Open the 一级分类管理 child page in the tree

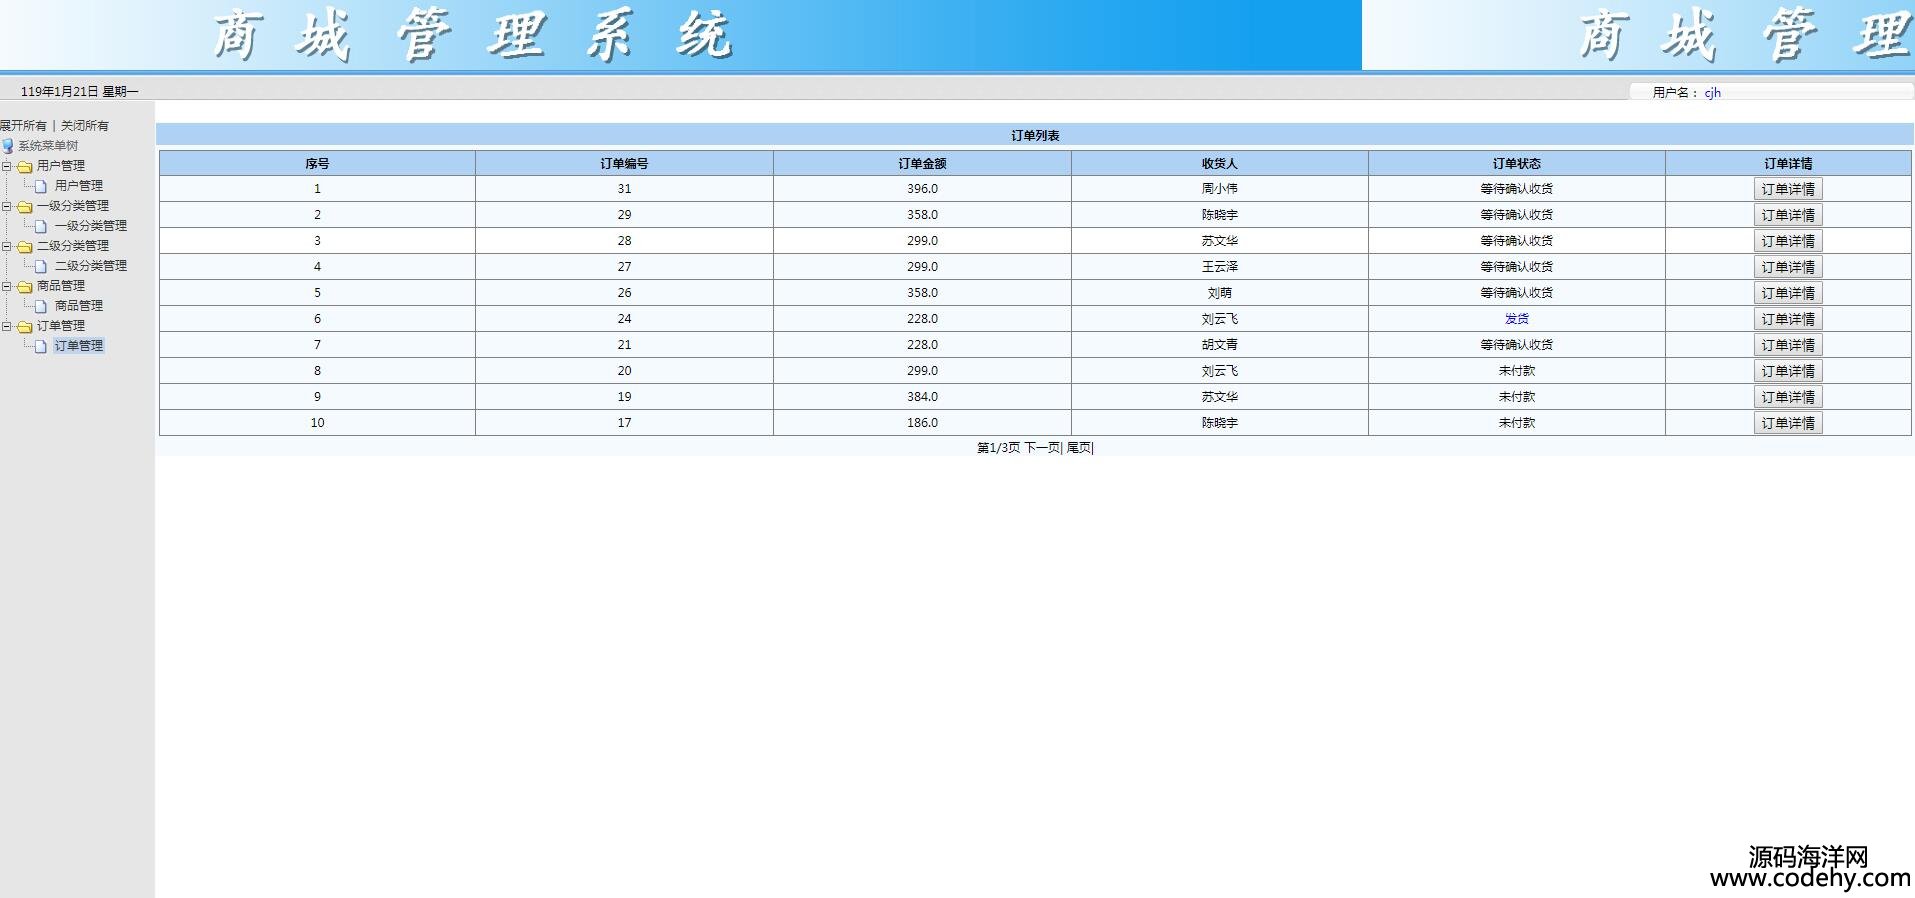(x=90, y=226)
